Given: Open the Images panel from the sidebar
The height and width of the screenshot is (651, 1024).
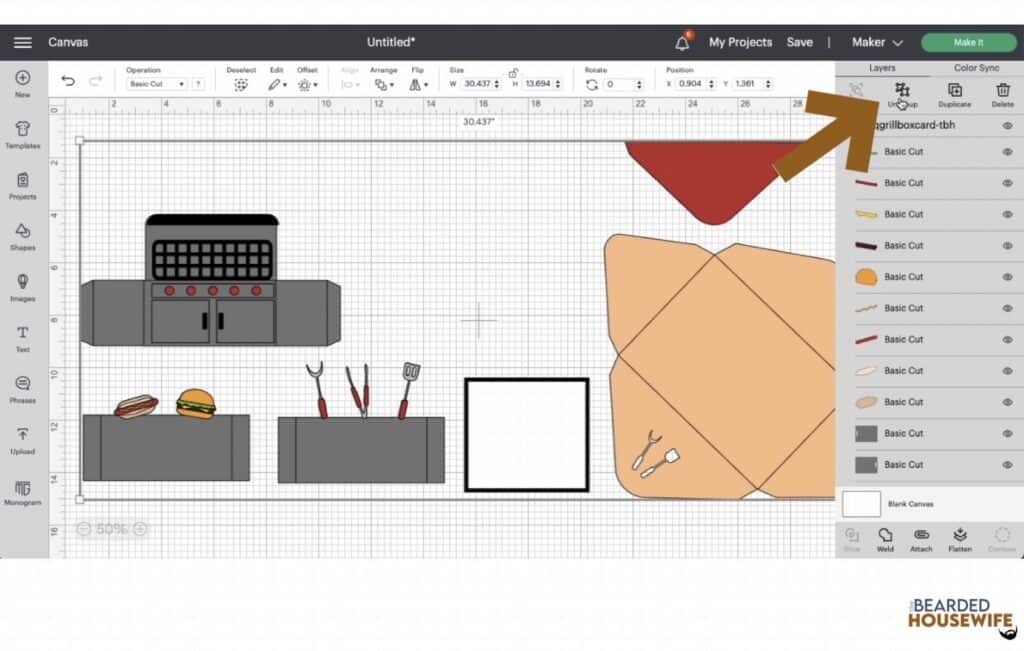Looking at the screenshot, I should pyautogui.click(x=21, y=288).
